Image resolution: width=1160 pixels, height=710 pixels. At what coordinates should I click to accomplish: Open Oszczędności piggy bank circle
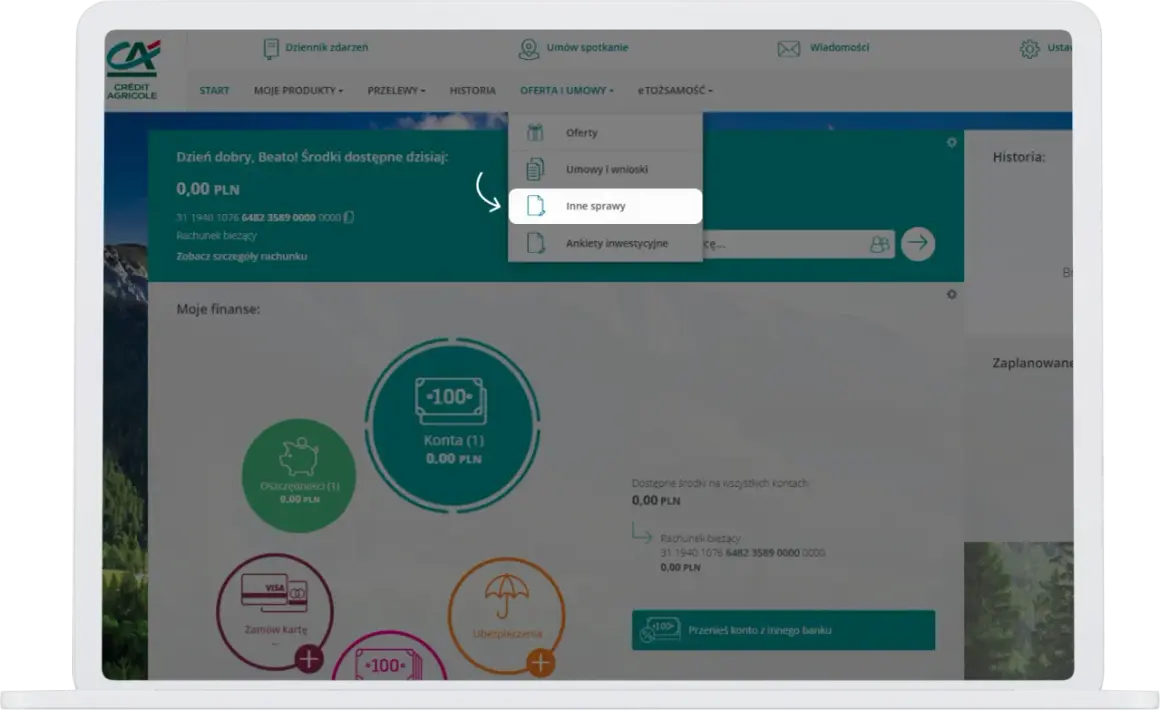[299, 476]
